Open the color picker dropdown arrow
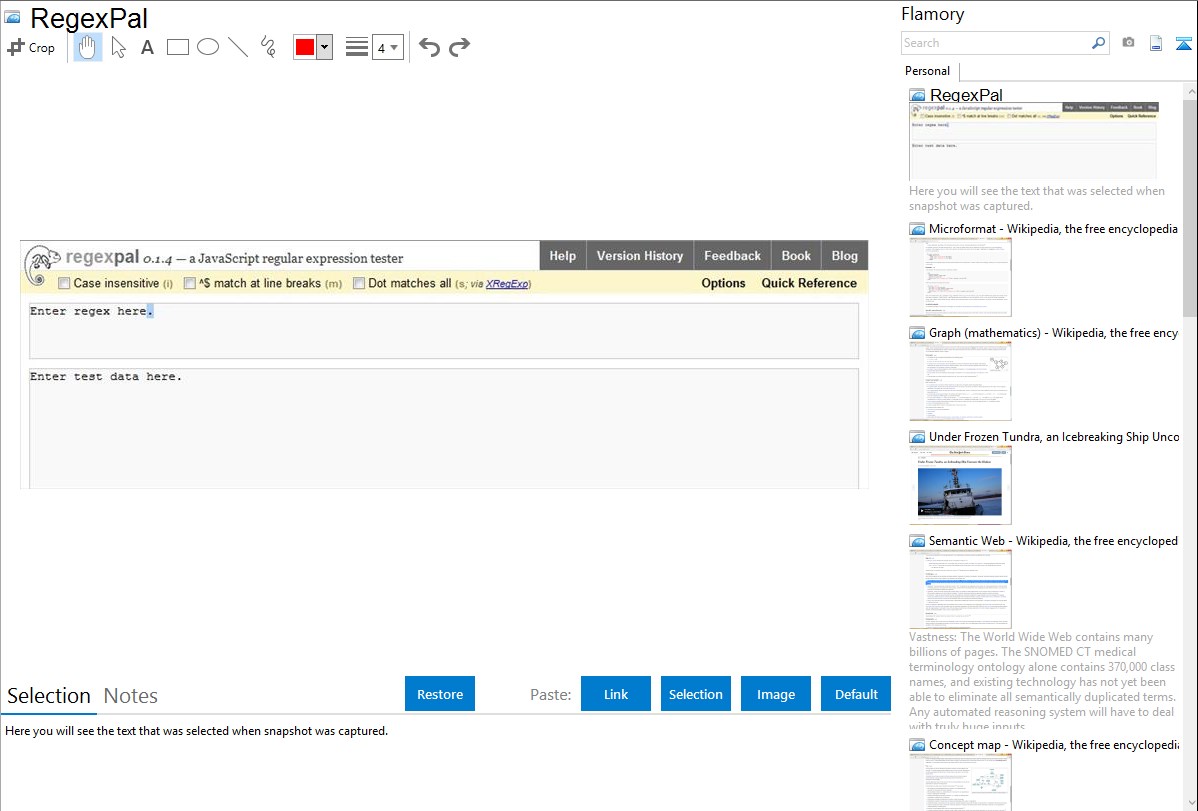 (x=324, y=47)
